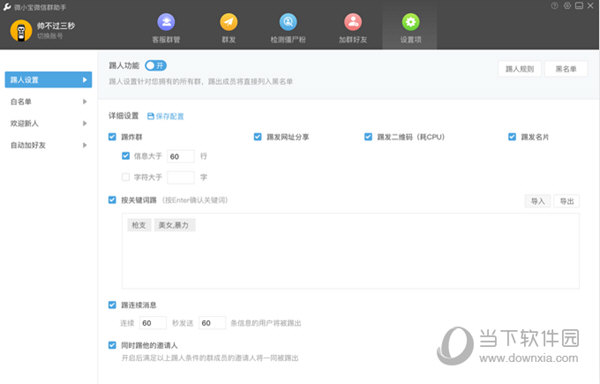Open the 踢人规则 button
The height and width of the screenshot is (384, 600).
519,69
